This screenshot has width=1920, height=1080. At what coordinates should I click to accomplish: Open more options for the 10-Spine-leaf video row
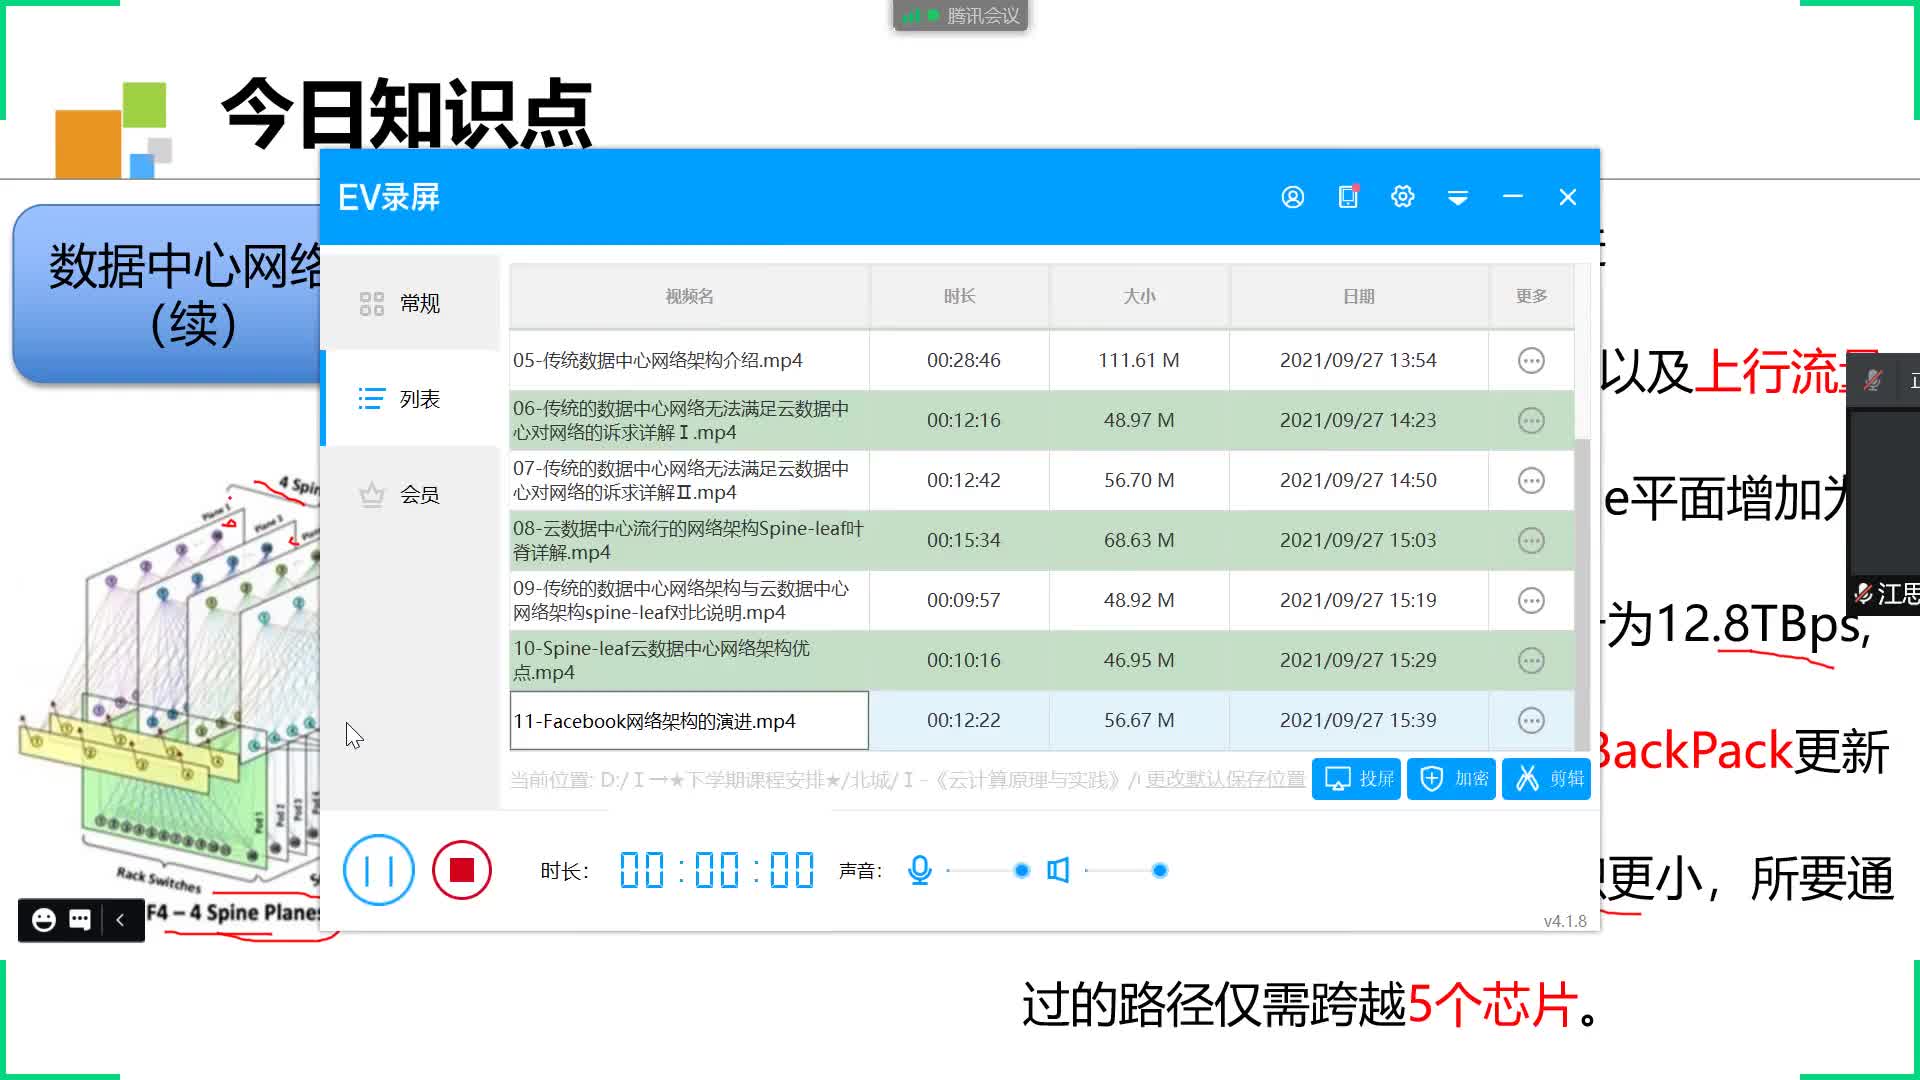pos(1531,660)
